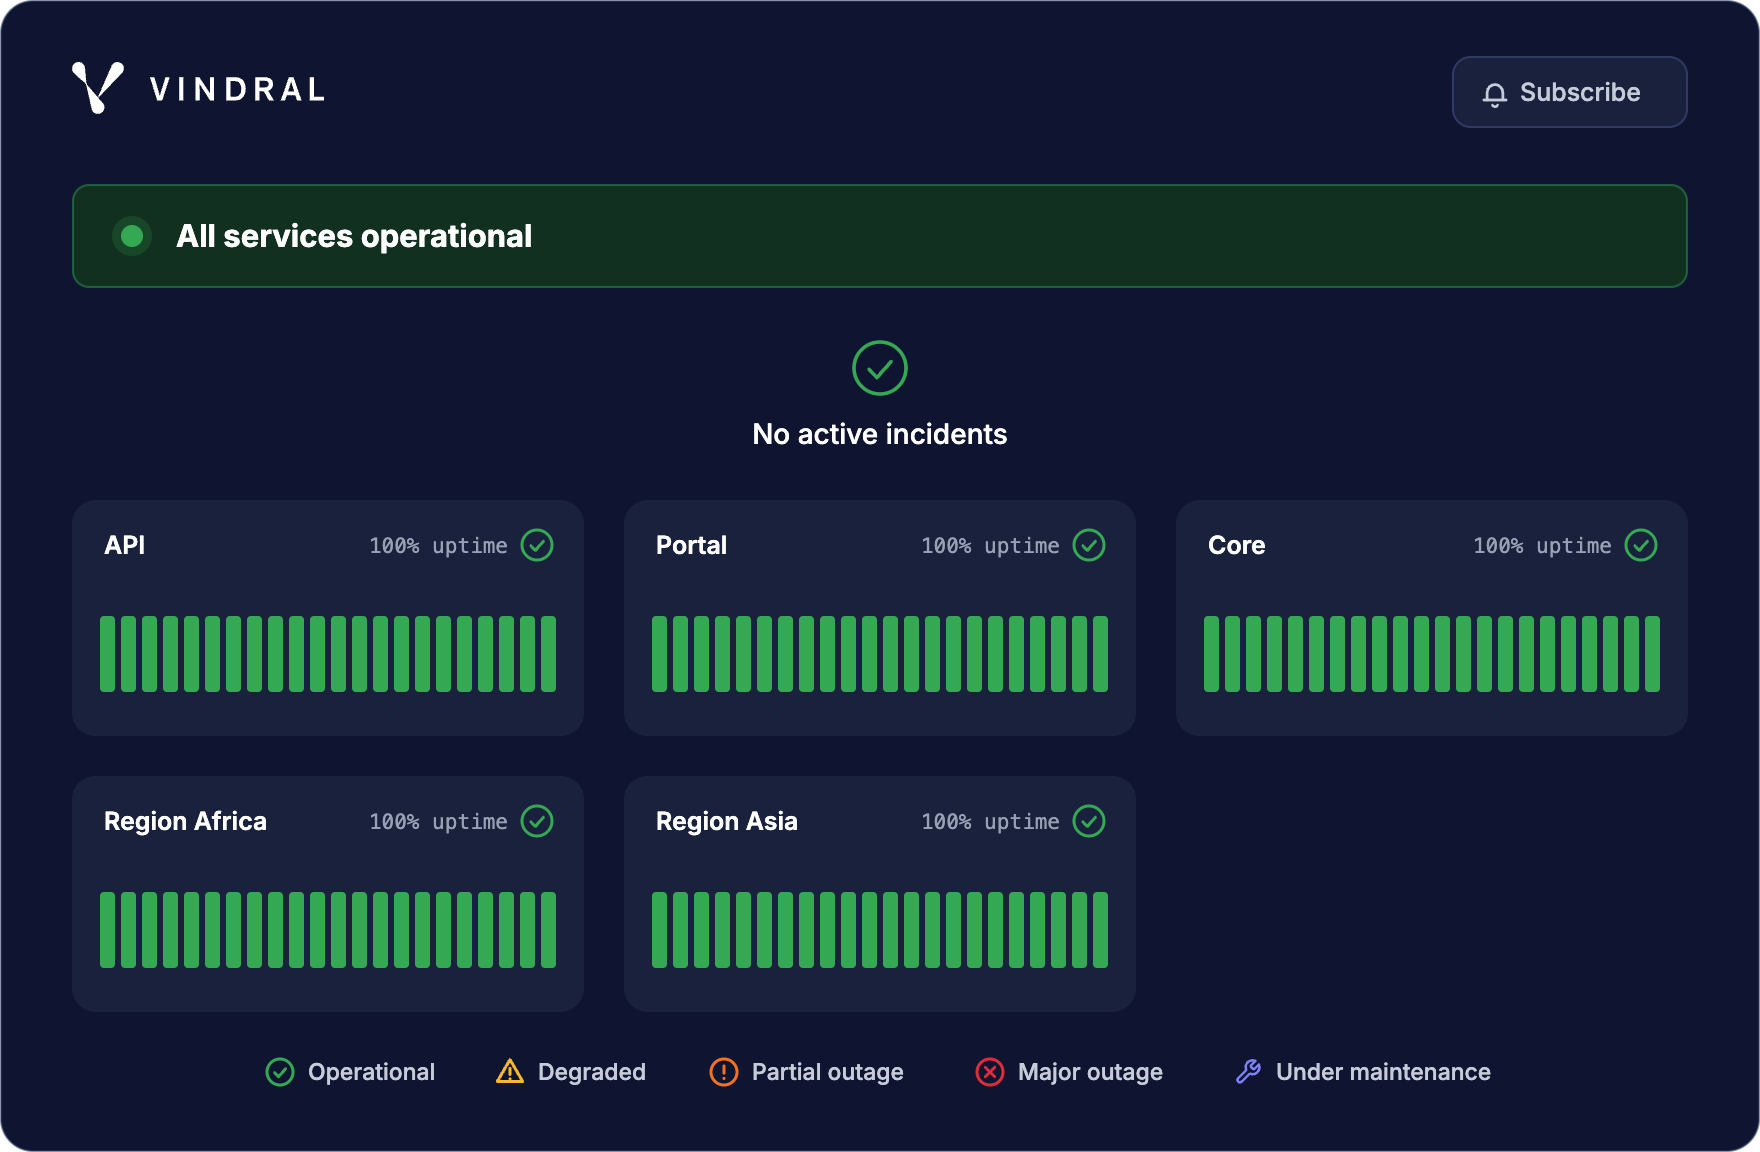
Task: Select the No active incidents text
Action: pyautogui.click(x=880, y=434)
